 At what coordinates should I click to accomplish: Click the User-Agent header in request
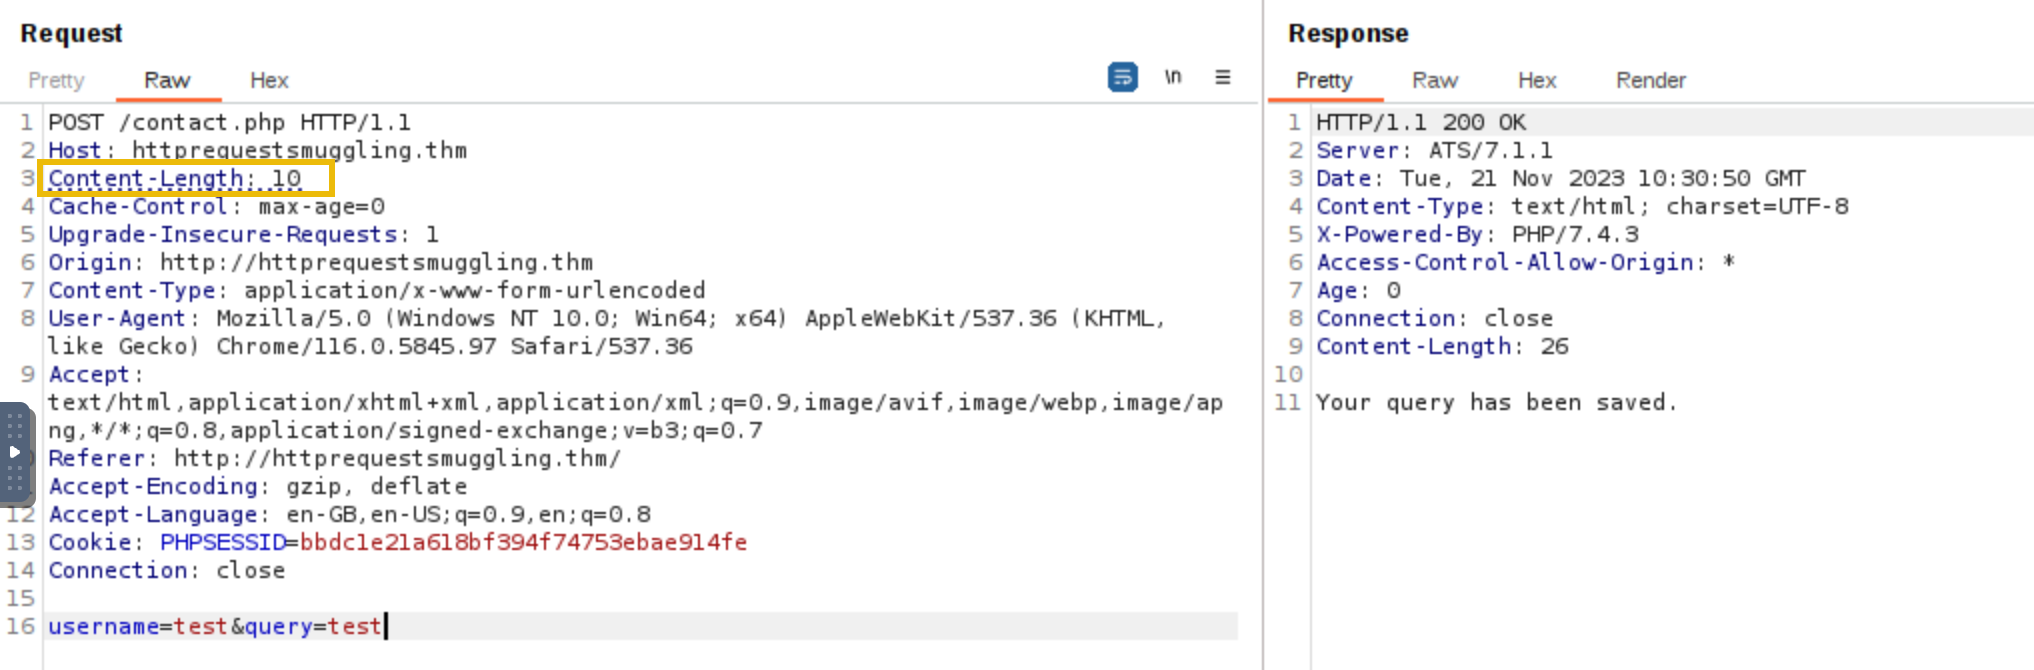pos(117,318)
